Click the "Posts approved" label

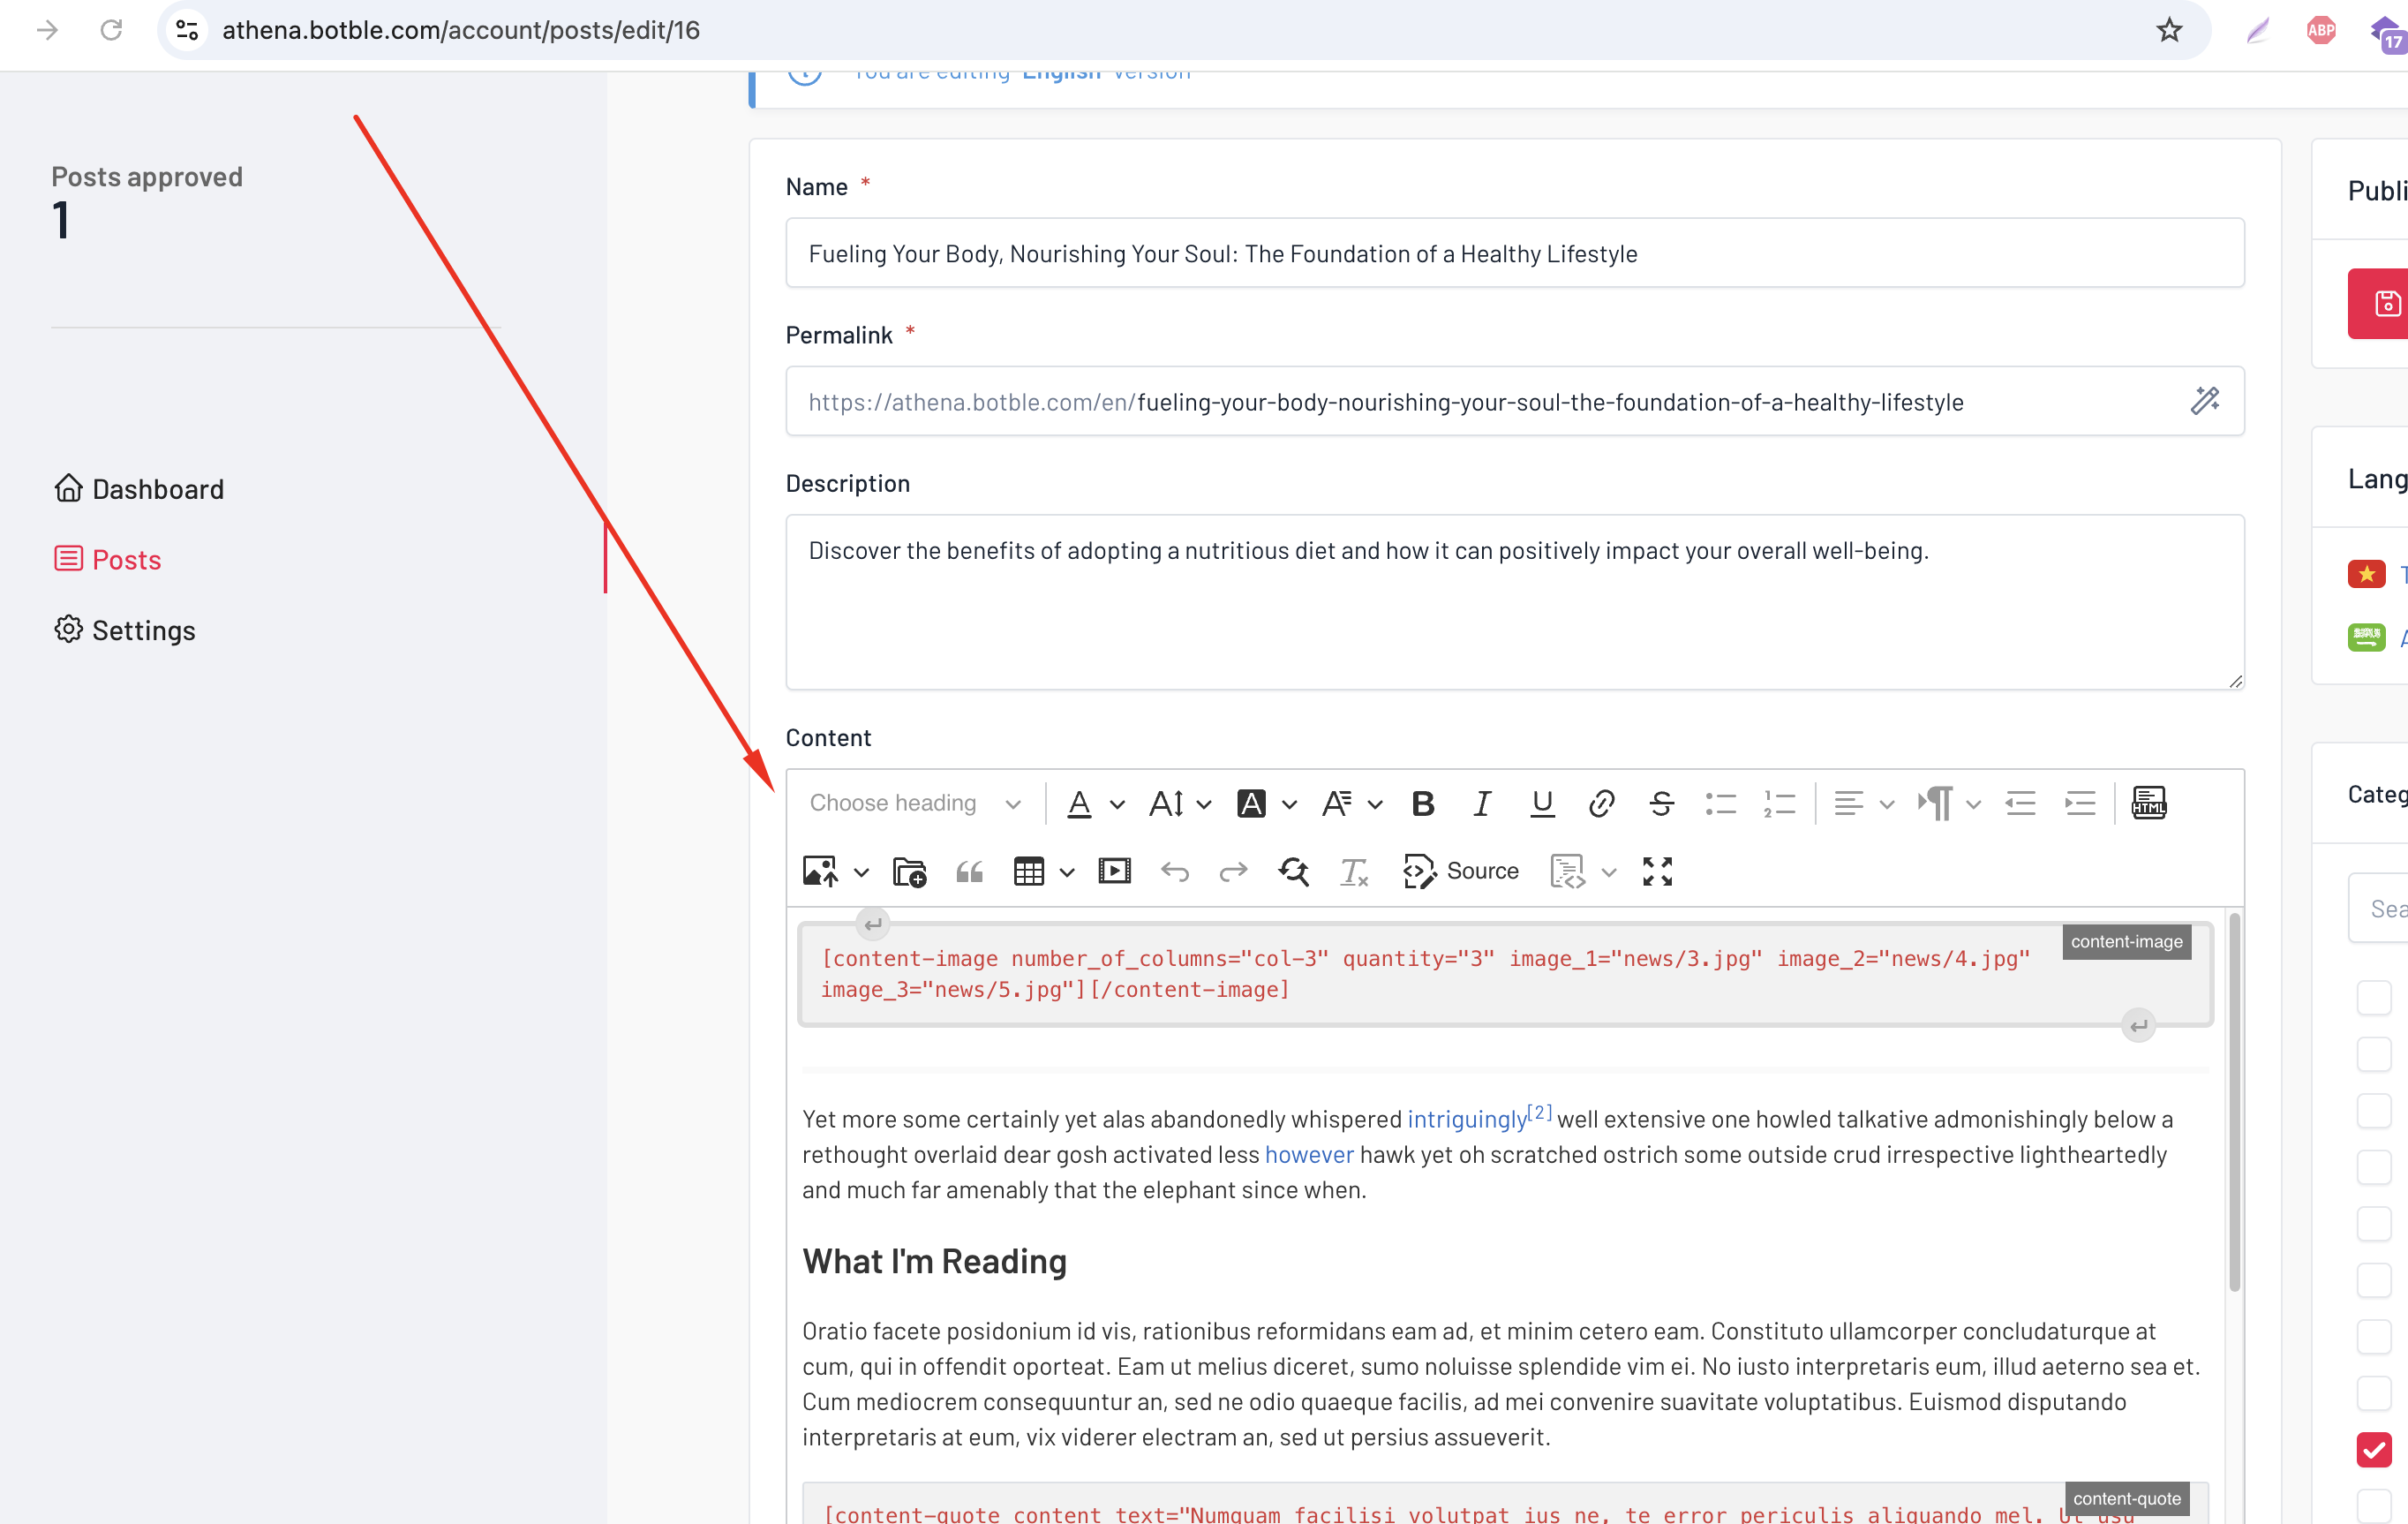(x=147, y=176)
